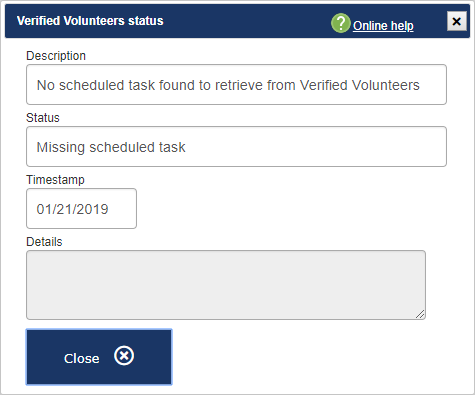Select the Timestamp date field

[81, 209]
